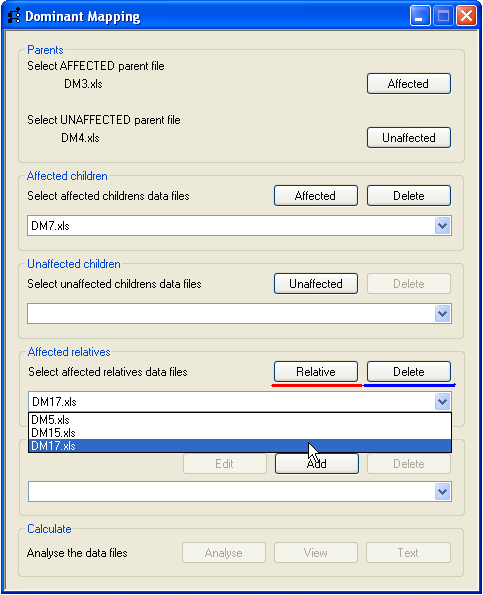Click the empty unaffected children field
The height and width of the screenshot is (595, 483).
(x=231, y=314)
